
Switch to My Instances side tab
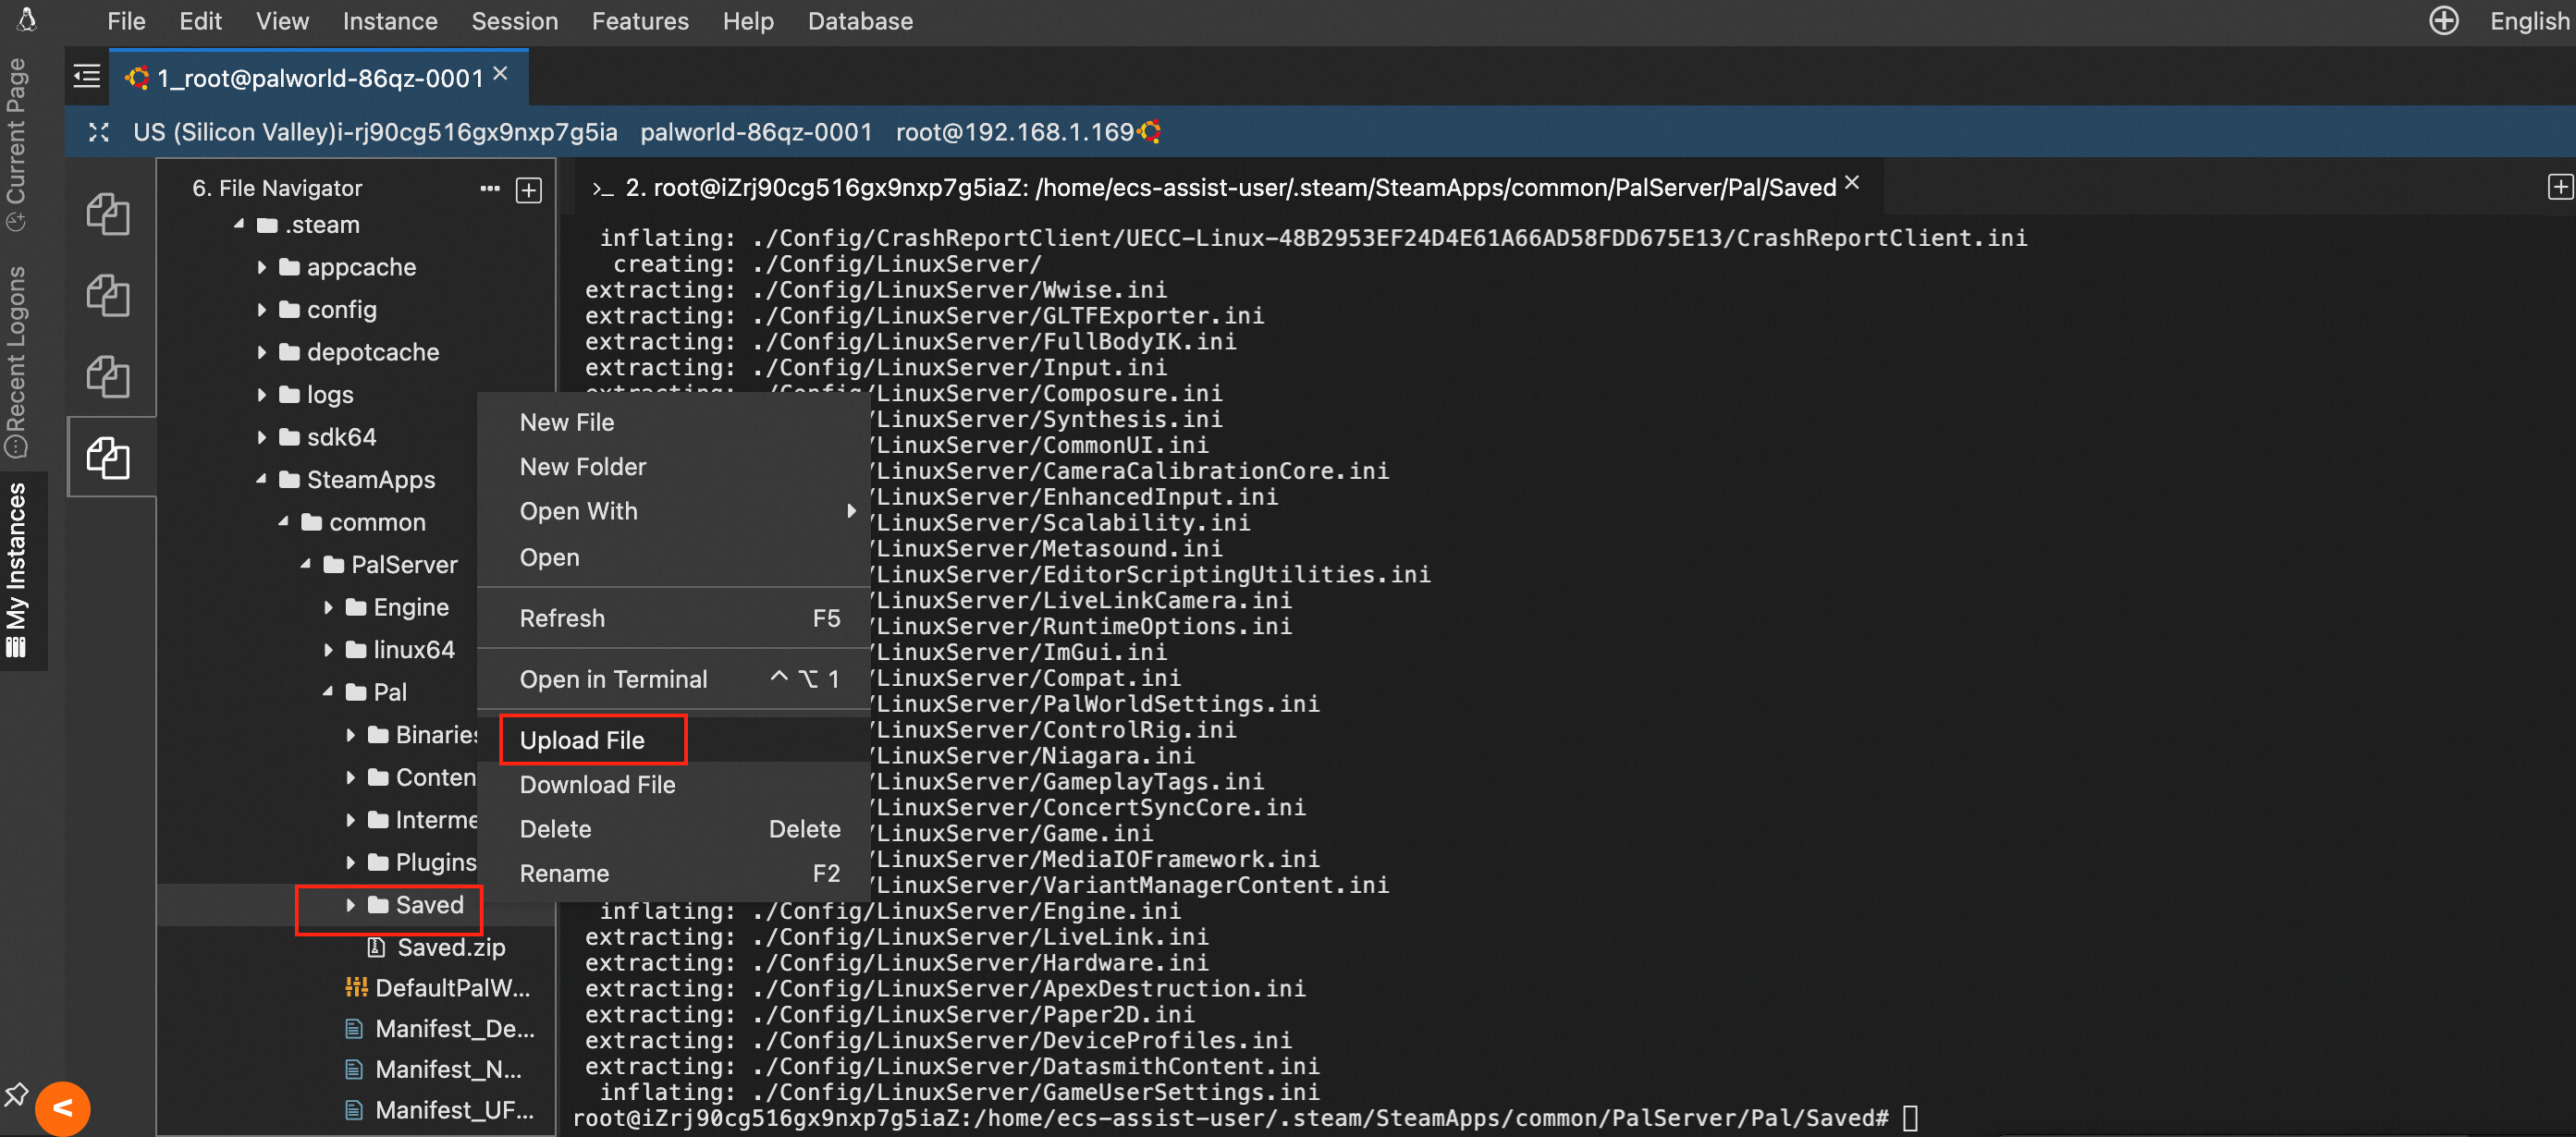(17, 569)
